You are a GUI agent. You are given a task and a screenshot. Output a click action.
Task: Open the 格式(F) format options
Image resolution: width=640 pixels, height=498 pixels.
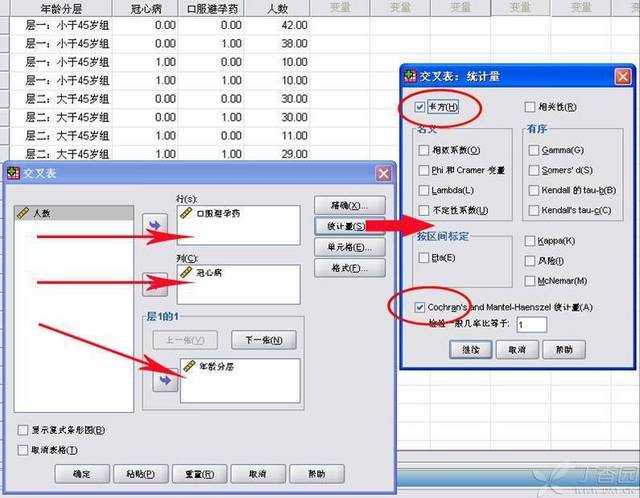click(x=345, y=268)
